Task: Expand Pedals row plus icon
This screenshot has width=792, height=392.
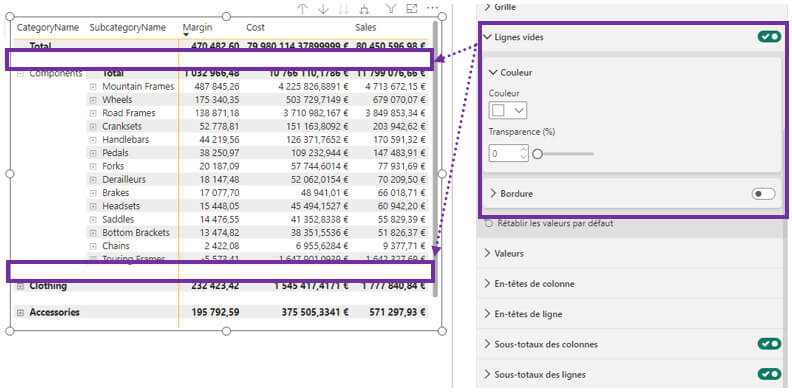Action: point(93,153)
